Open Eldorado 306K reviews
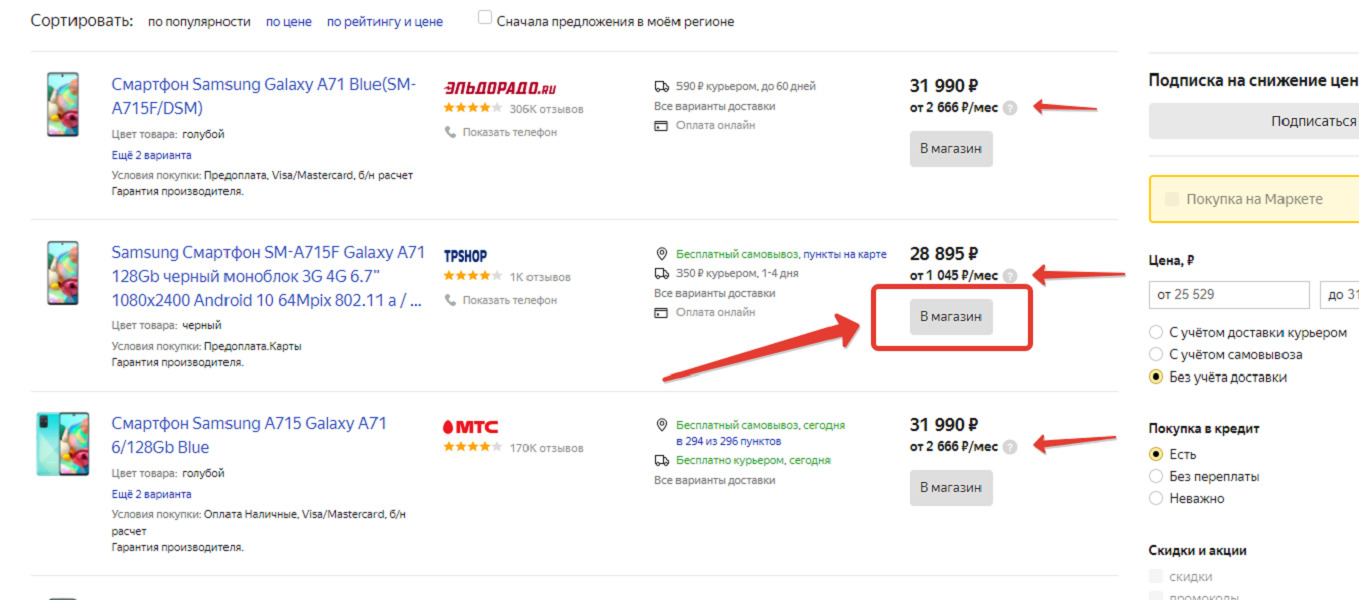1359x600 pixels. pos(546,109)
